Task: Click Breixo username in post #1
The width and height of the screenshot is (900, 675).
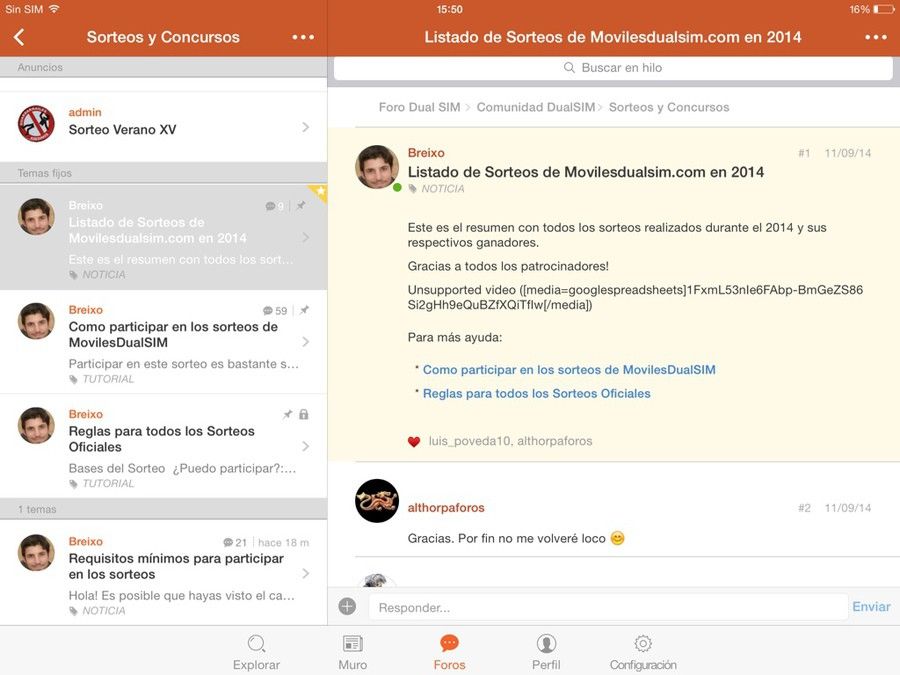Action: point(426,153)
